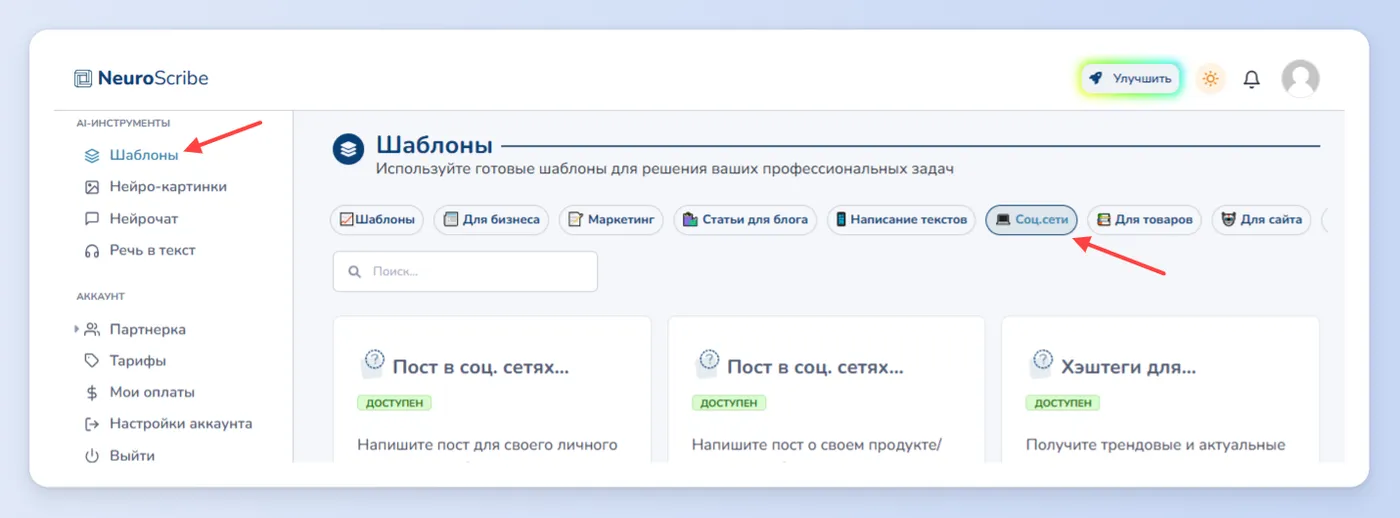Select the Для сайта category chip

1261,220
